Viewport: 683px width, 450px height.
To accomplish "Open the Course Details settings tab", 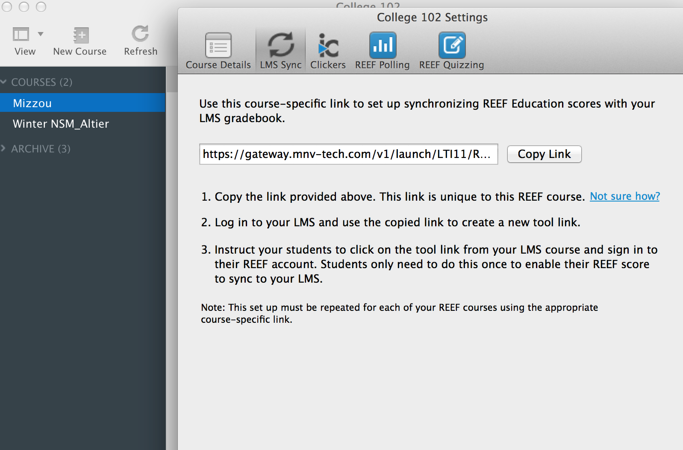I will [218, 51].
